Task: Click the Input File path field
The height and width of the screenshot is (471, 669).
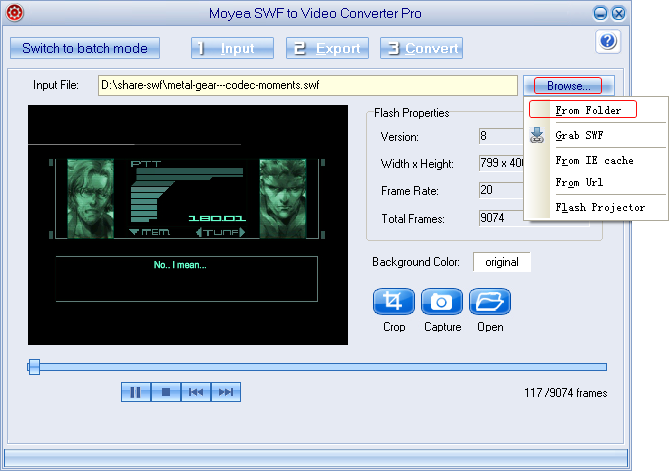Action: [x=308, y=85]
